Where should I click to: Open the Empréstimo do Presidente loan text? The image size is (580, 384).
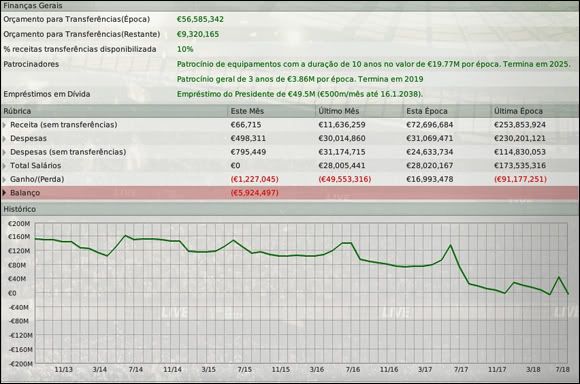(300, 94)
